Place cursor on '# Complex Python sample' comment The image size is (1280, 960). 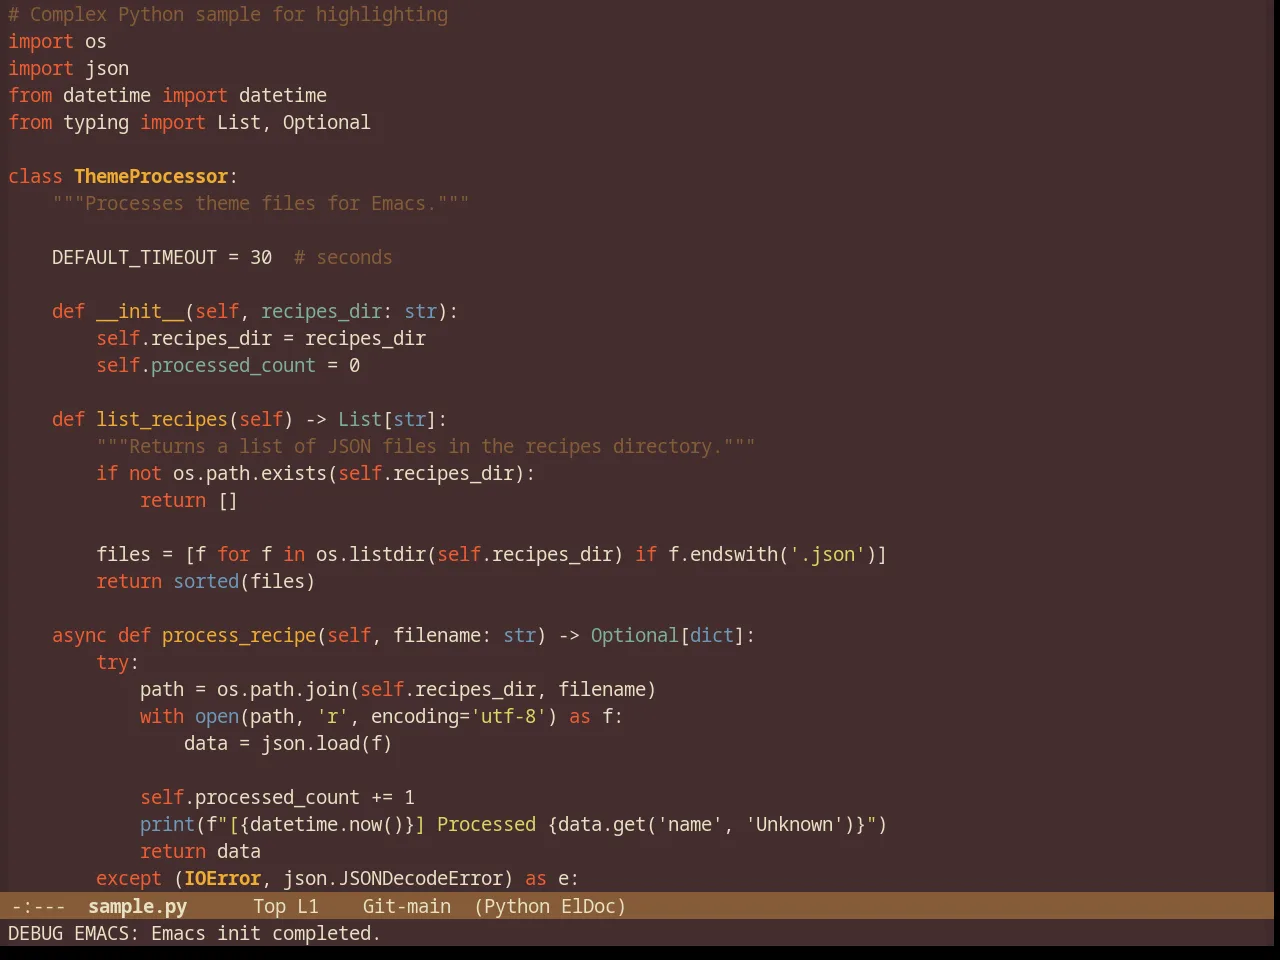[x=228, y=15]
